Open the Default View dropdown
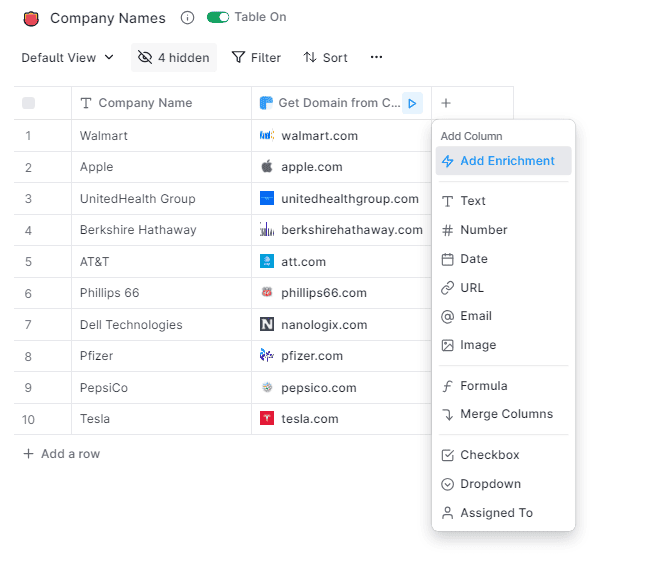646x561 pixels. [68, 58]
